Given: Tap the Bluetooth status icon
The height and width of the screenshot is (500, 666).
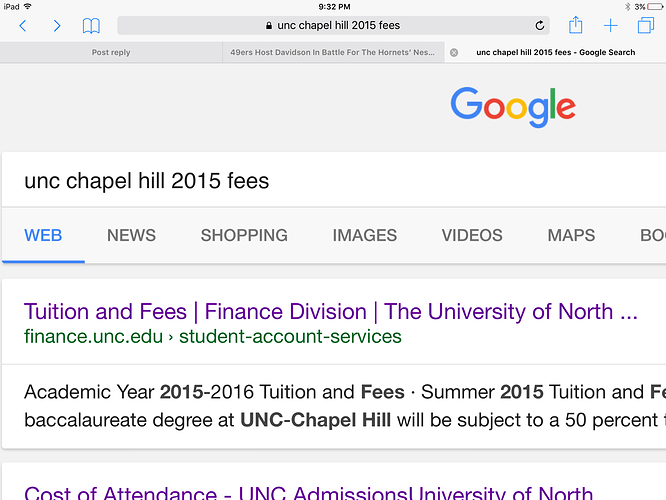Looking at the screenshot, I should click(627, 6).
